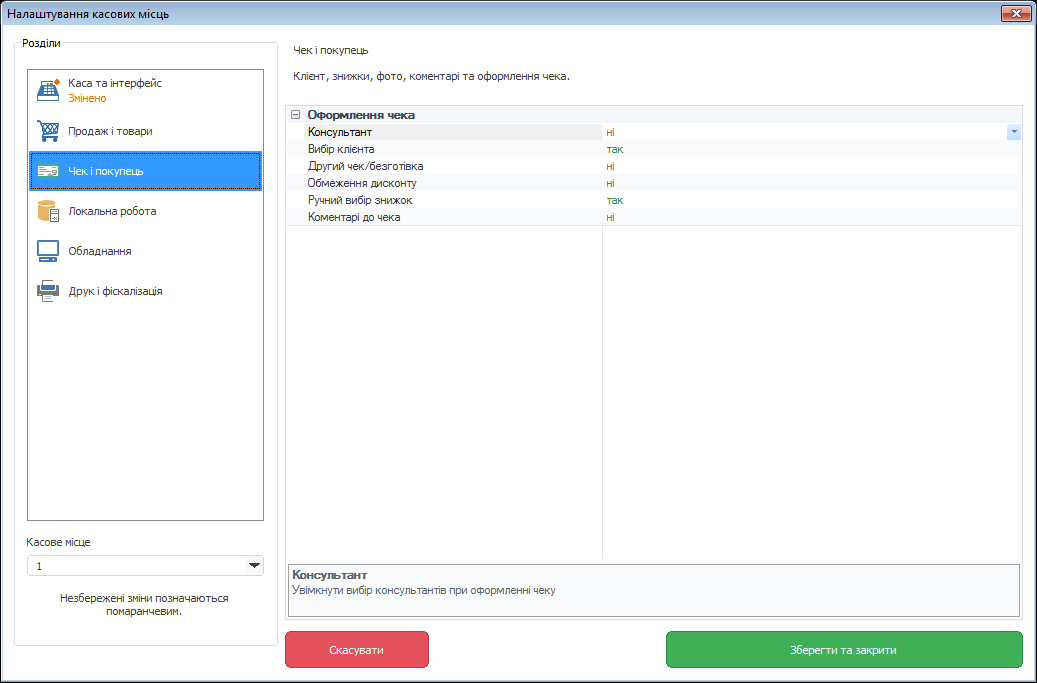Click the shopping cart icon for Продаж і товари
The height and width of the screenshot is (683, 1037).
pos(48,131)
